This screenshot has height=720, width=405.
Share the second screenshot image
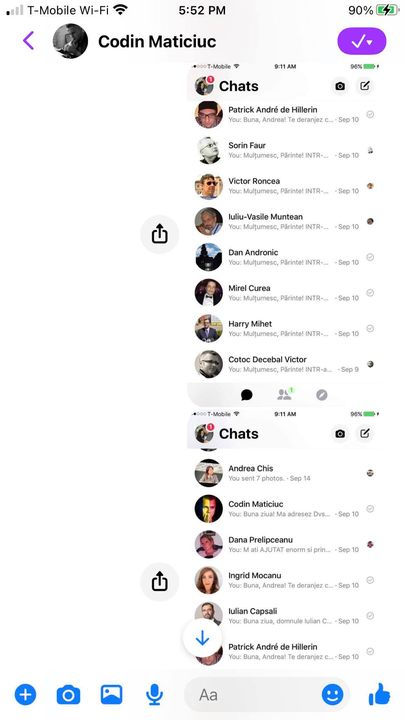tap(159, 582)
